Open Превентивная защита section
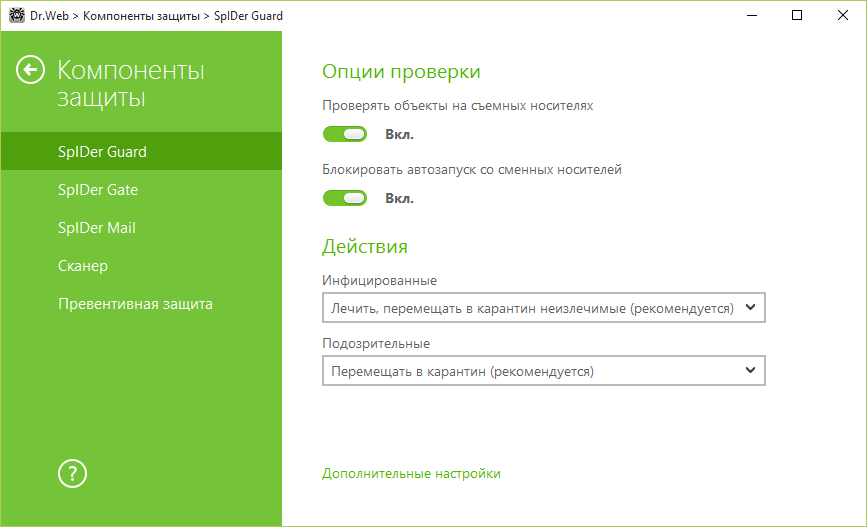Screen dimensions: 867x527 click(142, 304)
